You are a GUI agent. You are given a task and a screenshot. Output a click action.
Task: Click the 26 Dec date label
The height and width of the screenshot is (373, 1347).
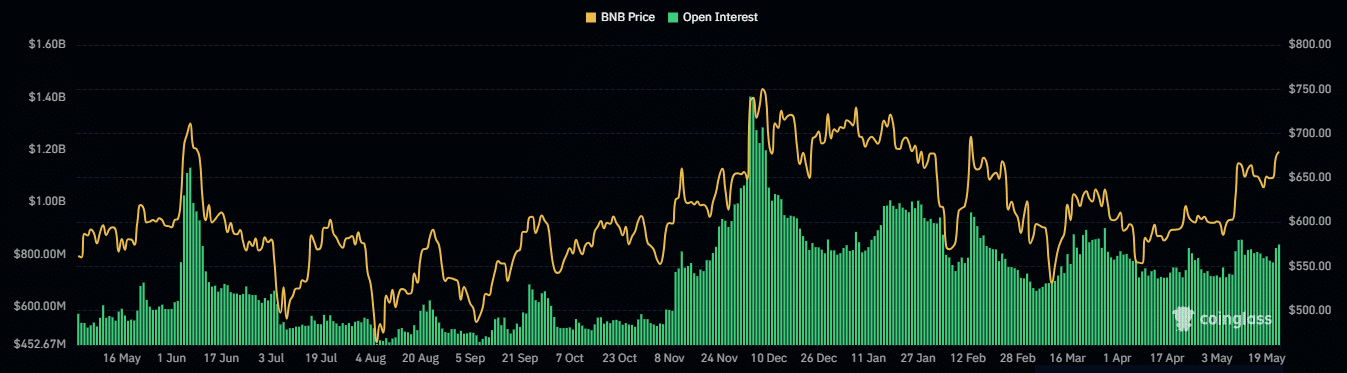[x=819, y=357]
